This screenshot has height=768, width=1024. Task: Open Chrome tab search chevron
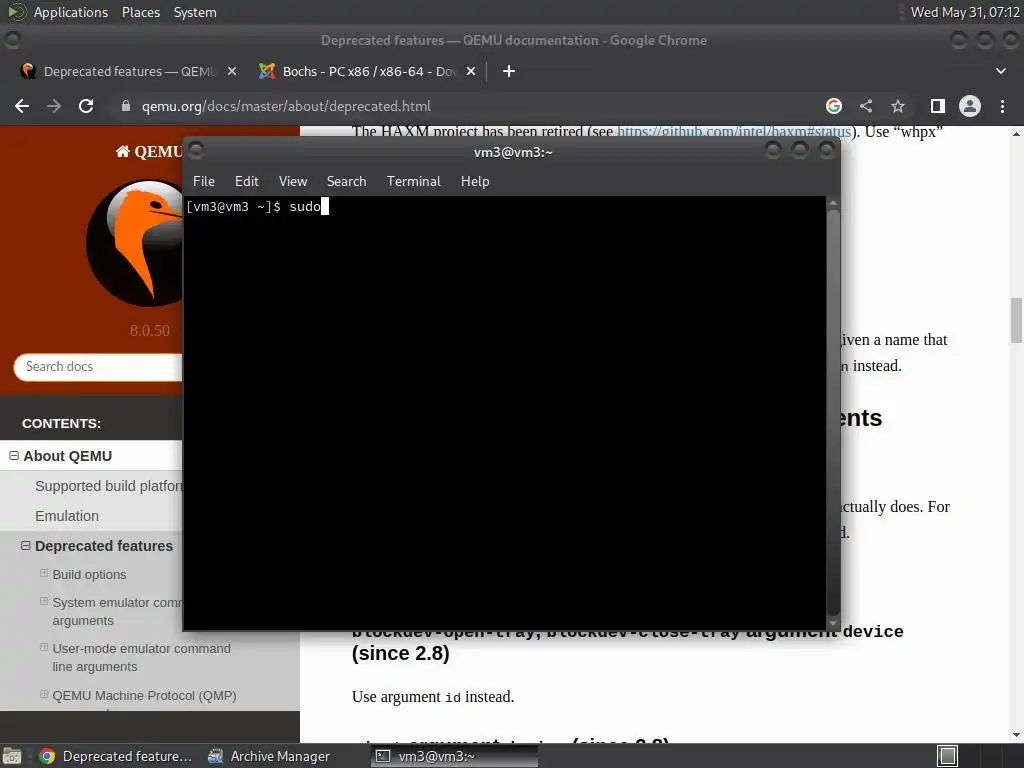click(1000, 71)
